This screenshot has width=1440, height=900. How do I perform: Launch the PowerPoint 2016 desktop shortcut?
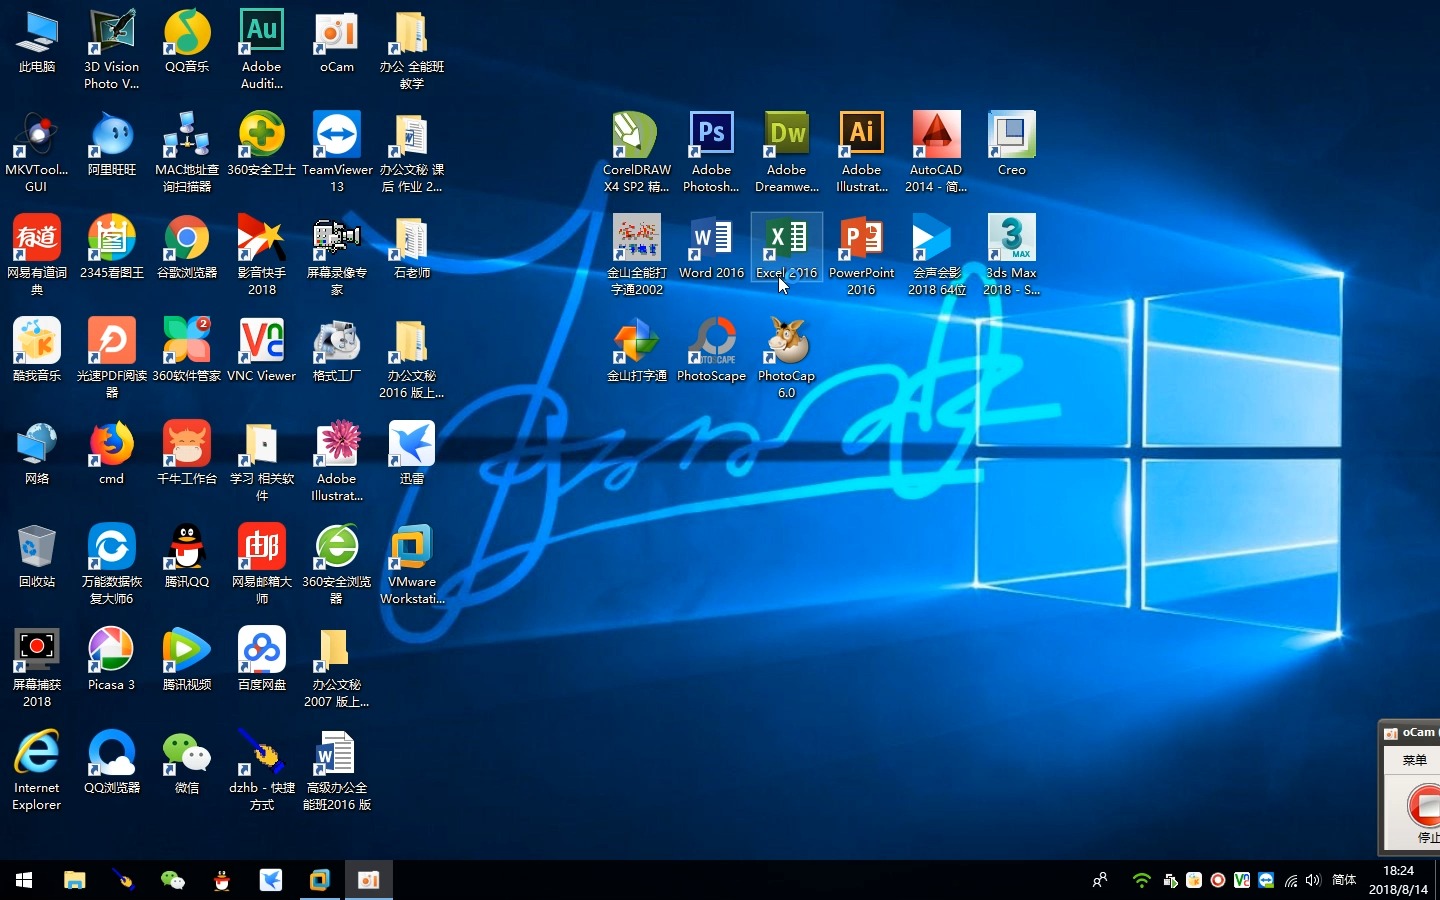pos(861,254)
